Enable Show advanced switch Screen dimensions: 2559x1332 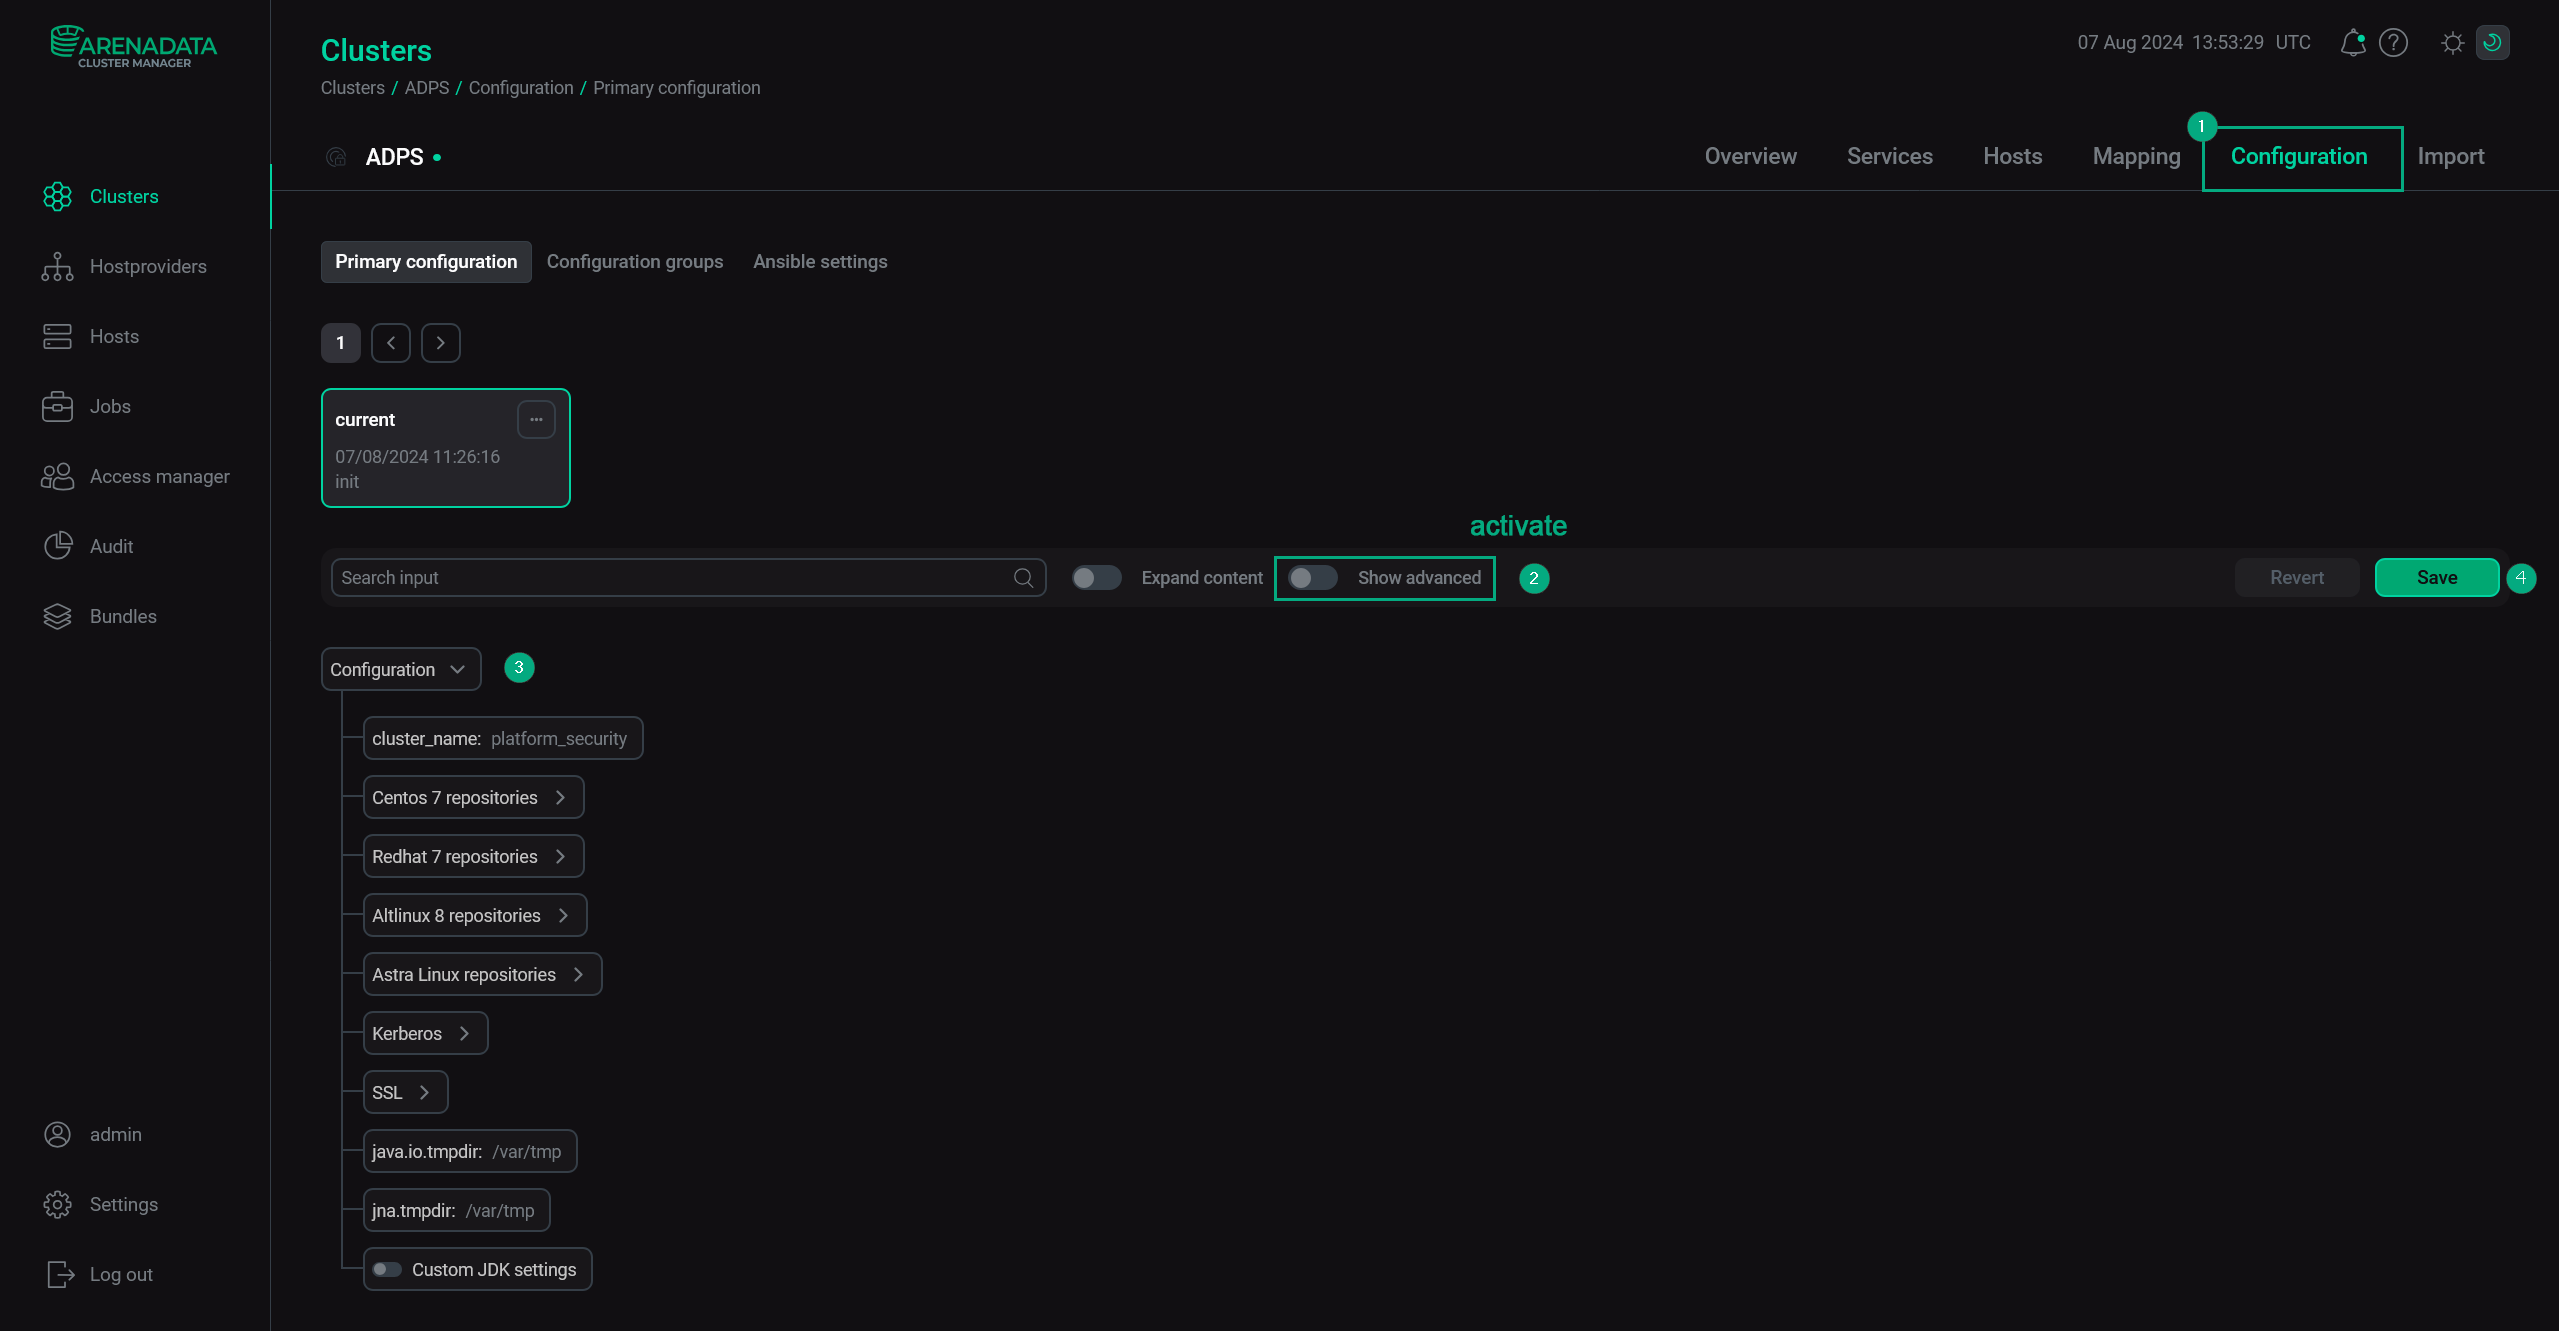[1312, 577]
